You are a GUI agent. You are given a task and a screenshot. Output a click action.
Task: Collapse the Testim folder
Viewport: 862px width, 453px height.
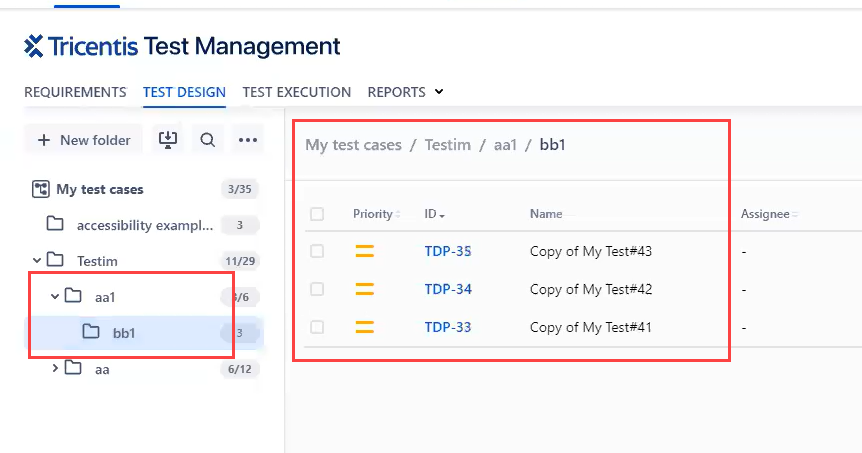click(x=37, y=261)
